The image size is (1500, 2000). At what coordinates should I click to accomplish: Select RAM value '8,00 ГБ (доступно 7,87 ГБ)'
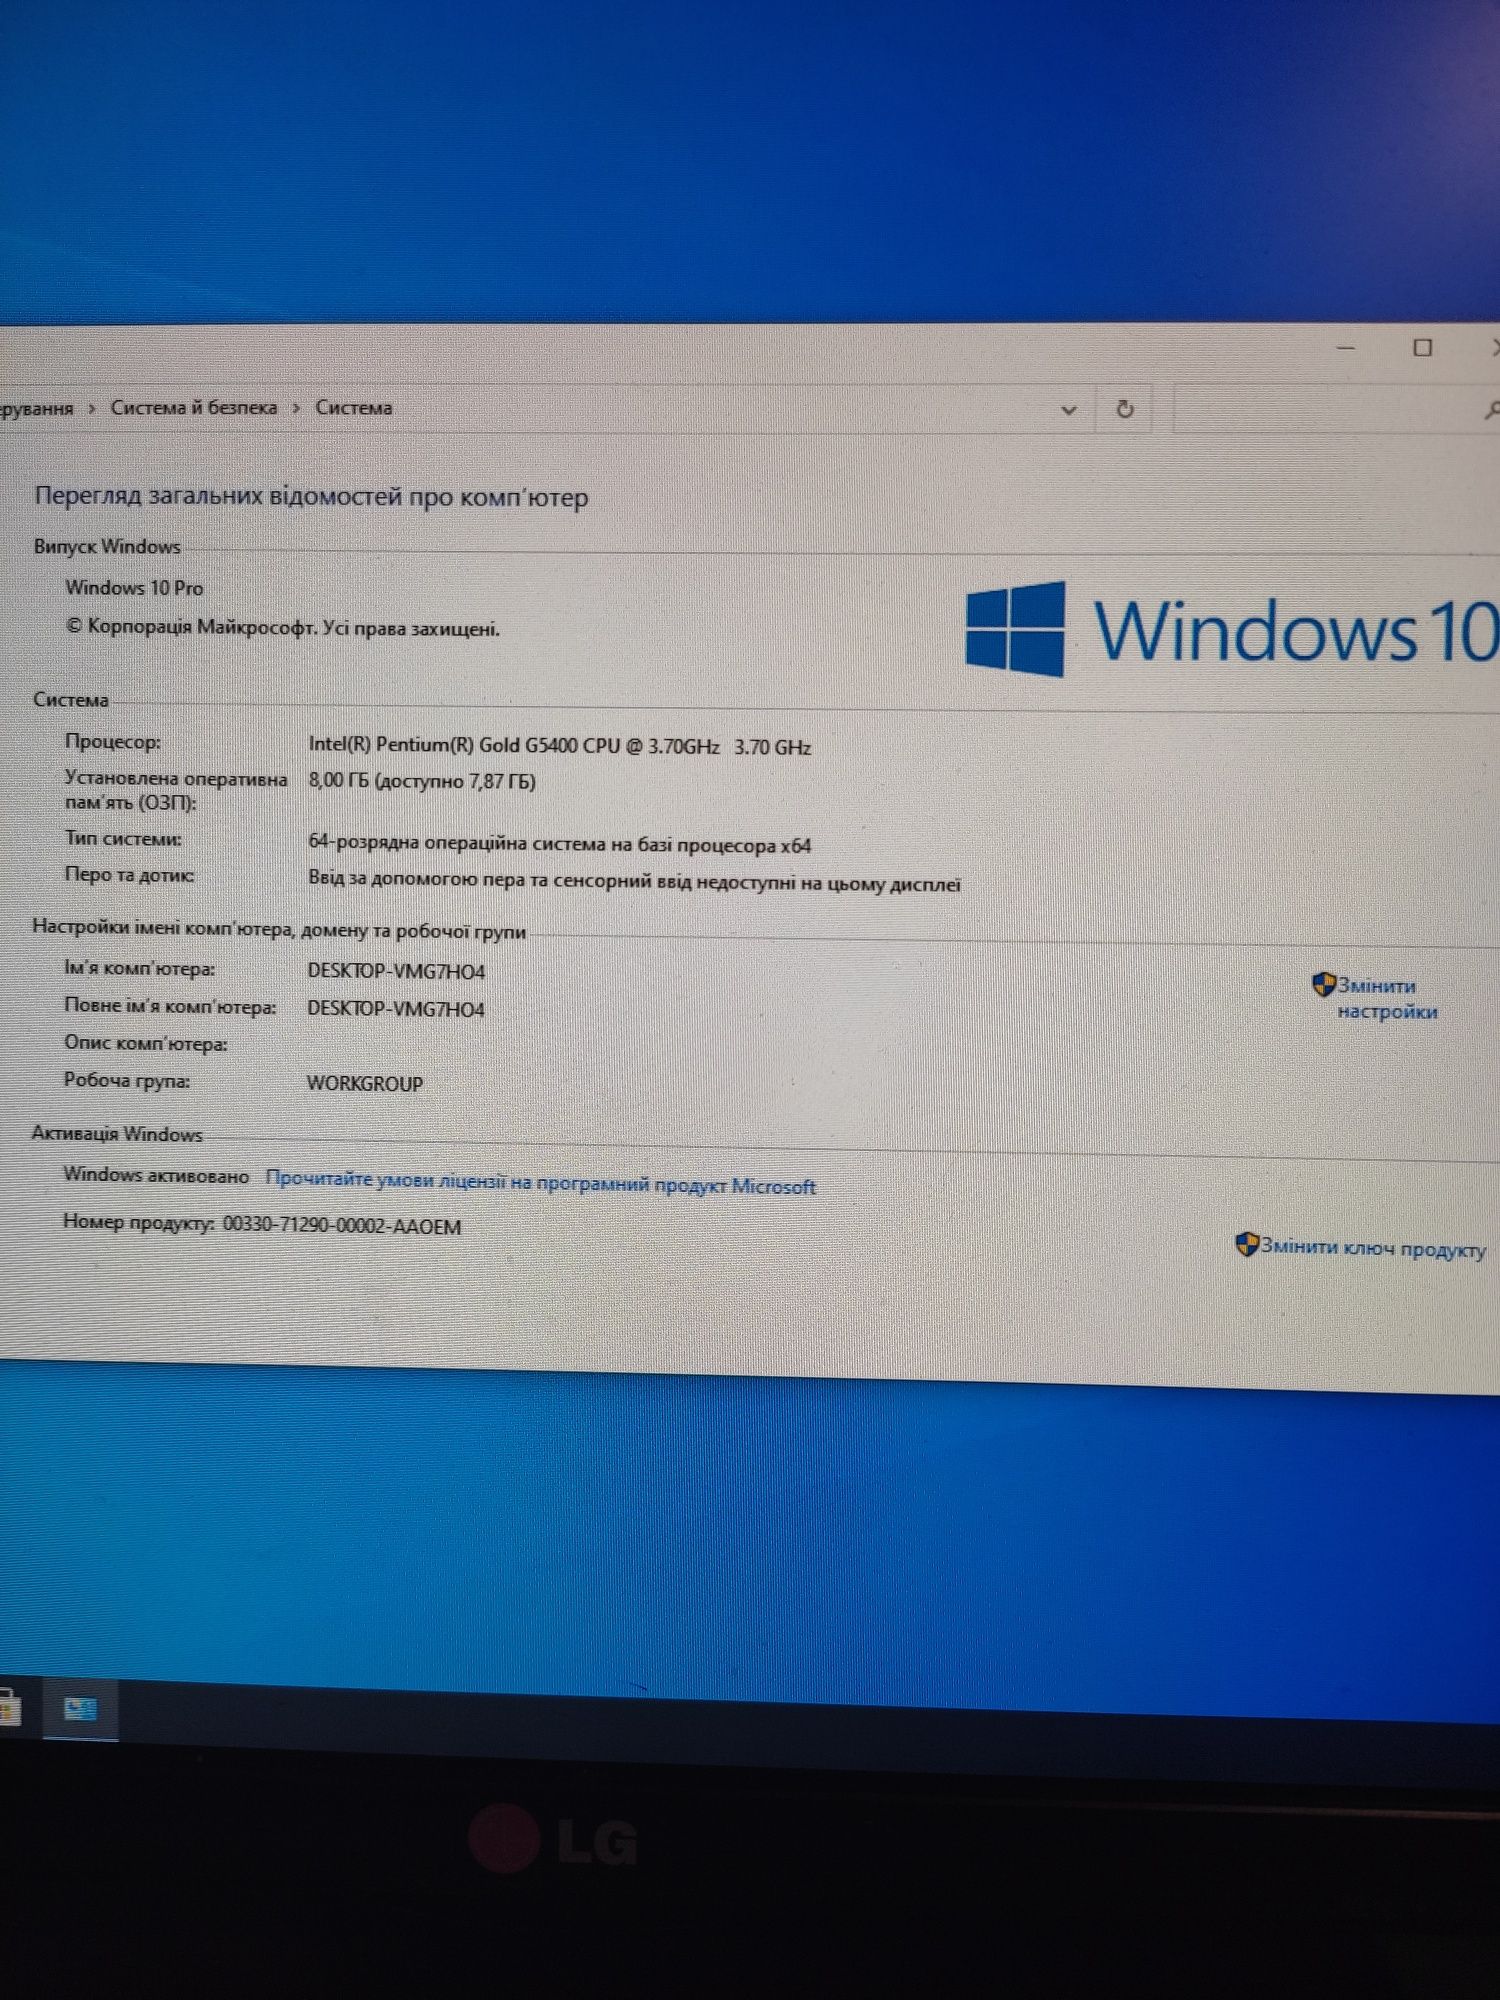pyautogui.click(x=422, y=781)
